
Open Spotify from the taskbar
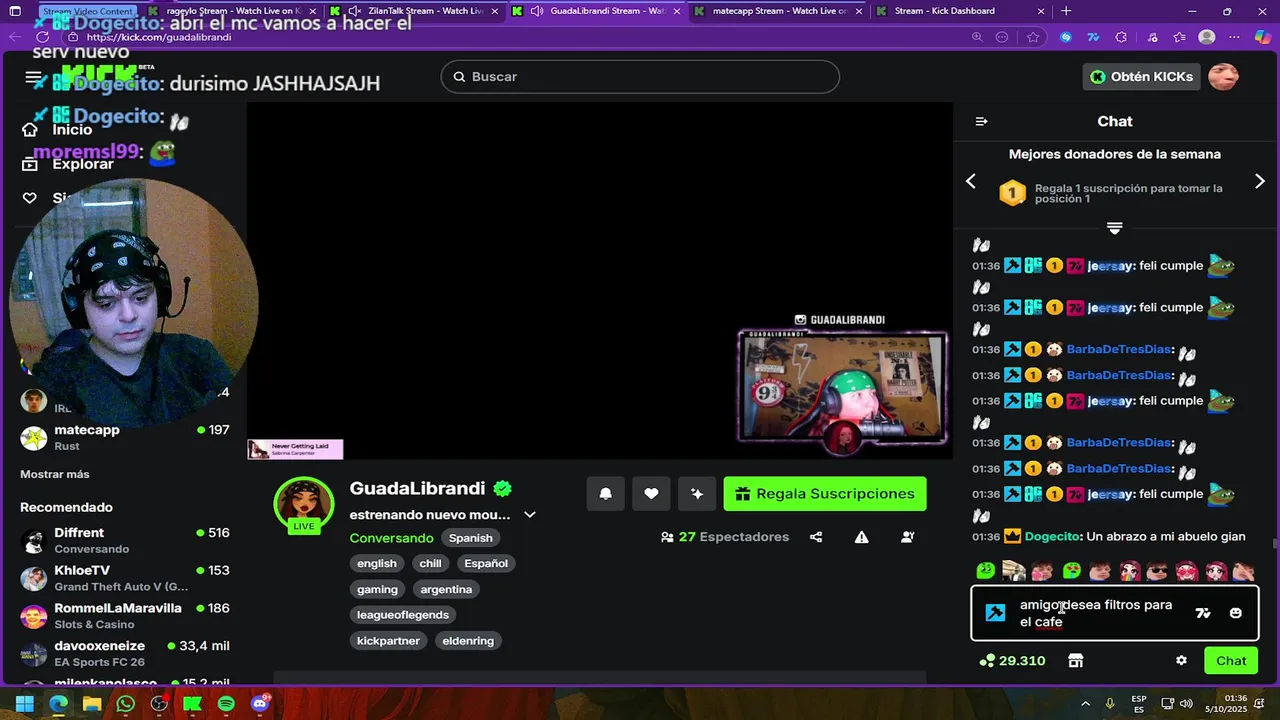226,704
